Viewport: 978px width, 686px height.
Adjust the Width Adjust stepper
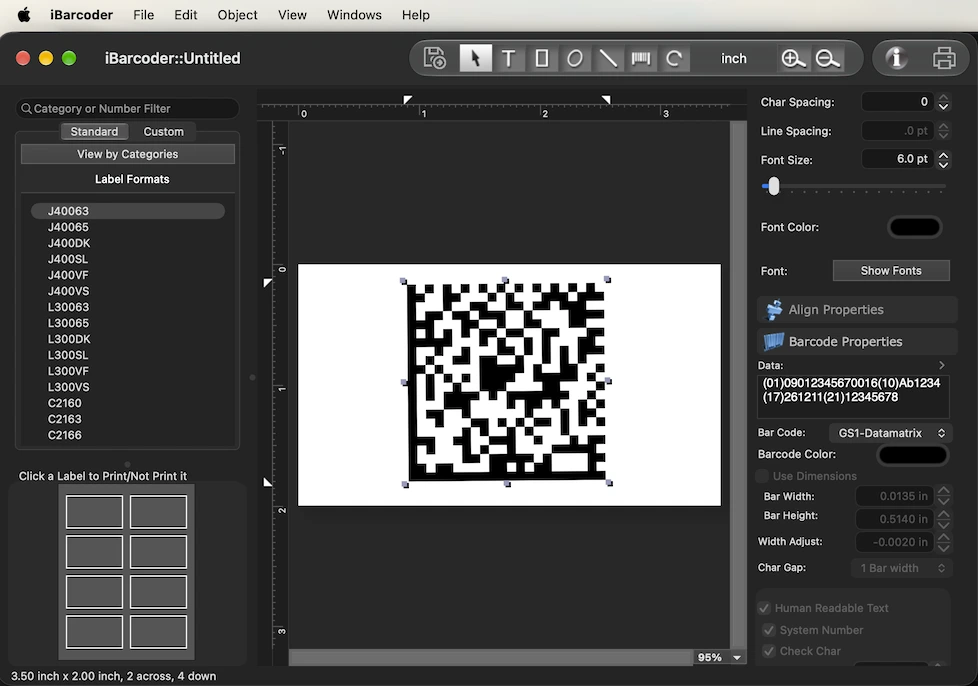pos(944,542)
